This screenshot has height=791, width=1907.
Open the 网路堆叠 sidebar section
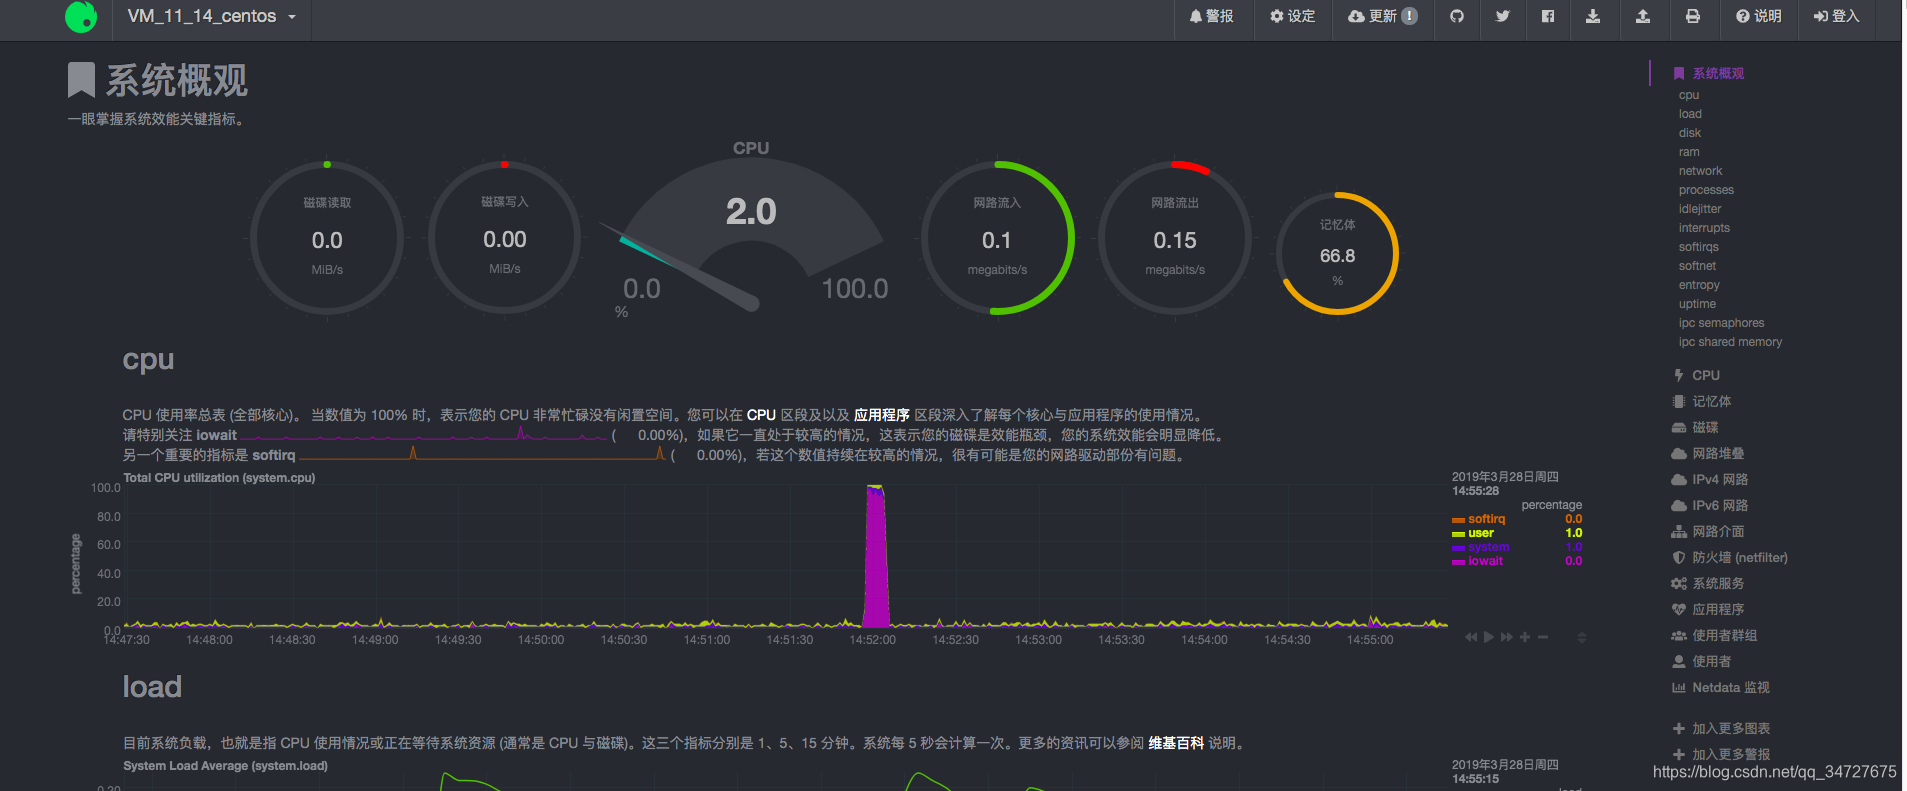1708,454
